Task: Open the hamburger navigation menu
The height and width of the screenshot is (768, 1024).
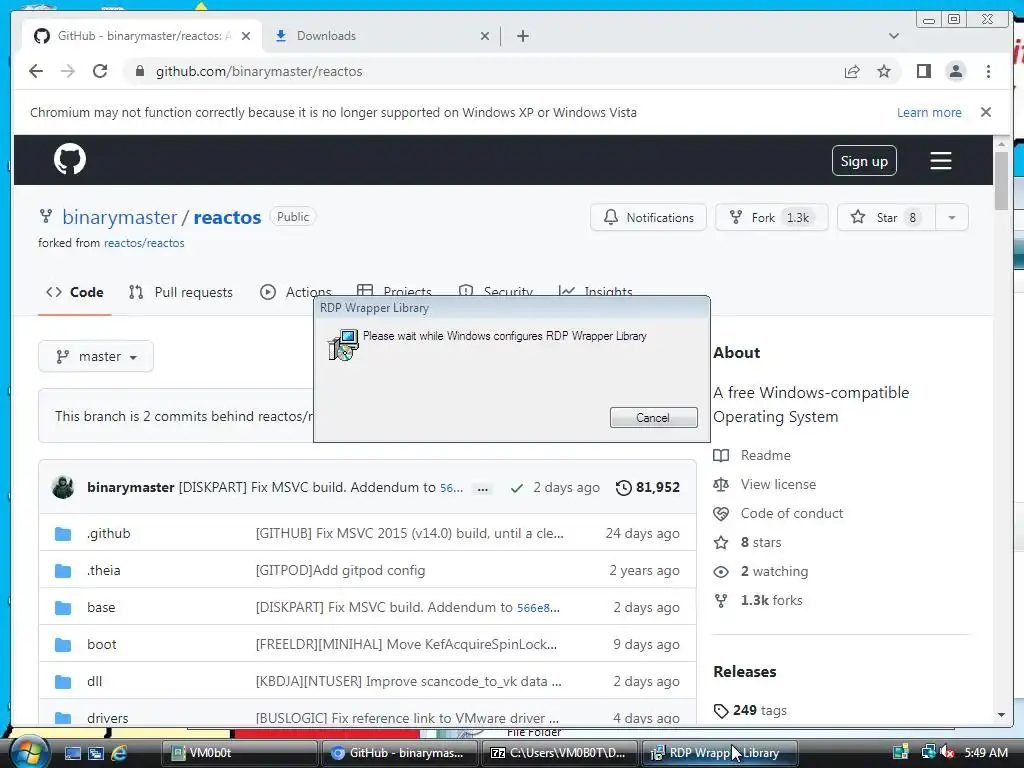Action: point(940,161)
